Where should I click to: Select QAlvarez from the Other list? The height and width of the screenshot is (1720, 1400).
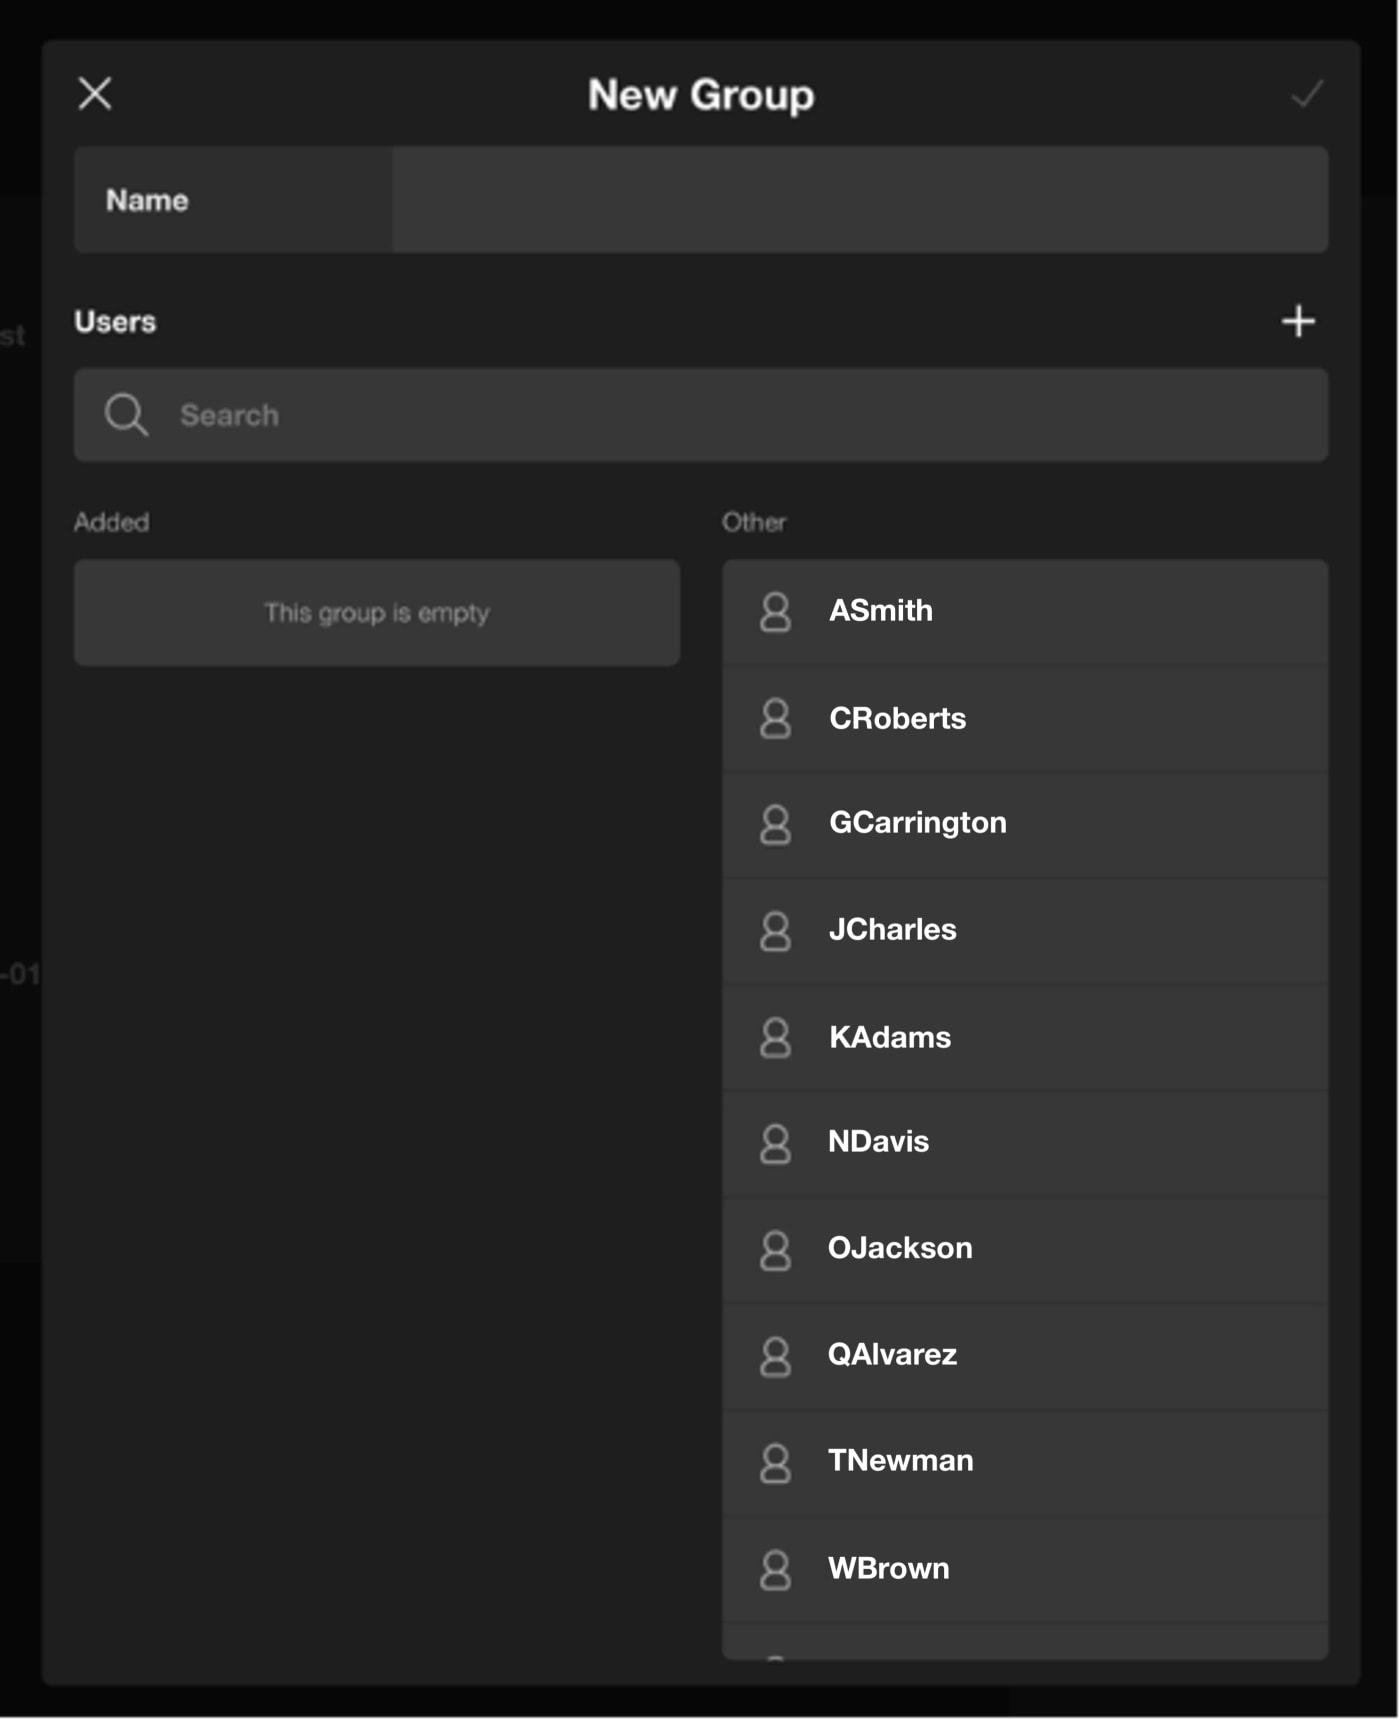[x=1024, y=1355]
